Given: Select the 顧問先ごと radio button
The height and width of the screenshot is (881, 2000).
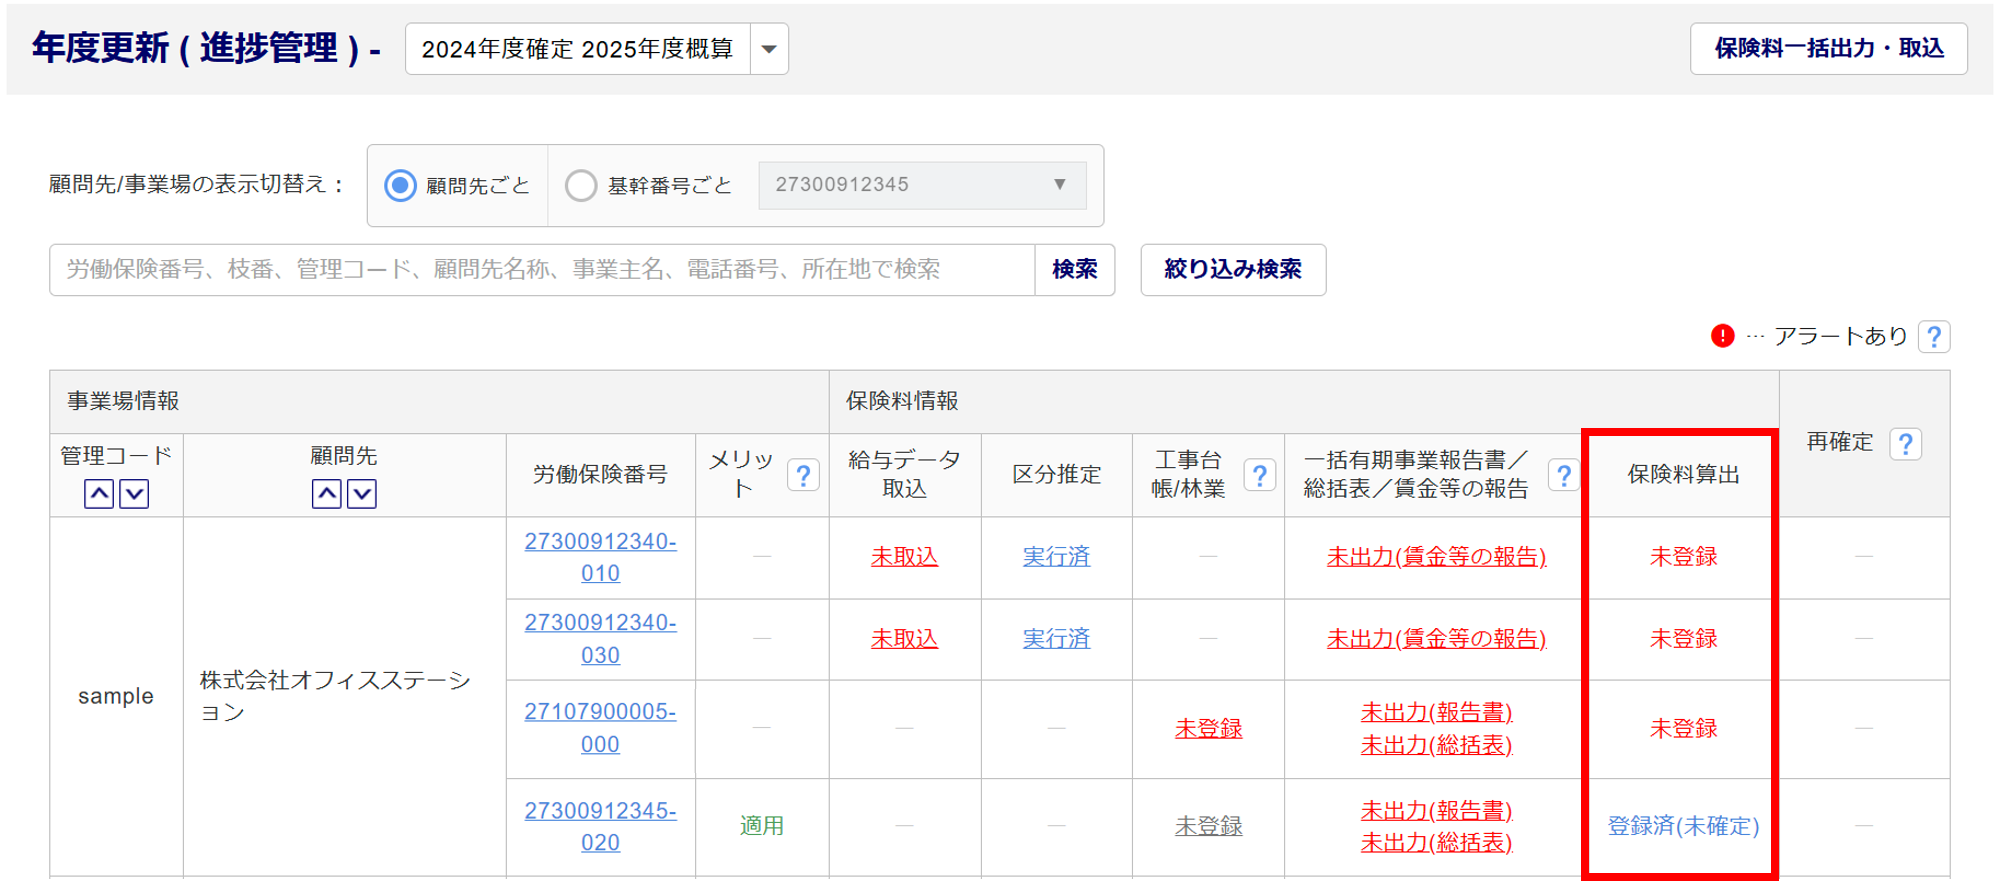Looking at the screenshot, I should tap(401, 186).
